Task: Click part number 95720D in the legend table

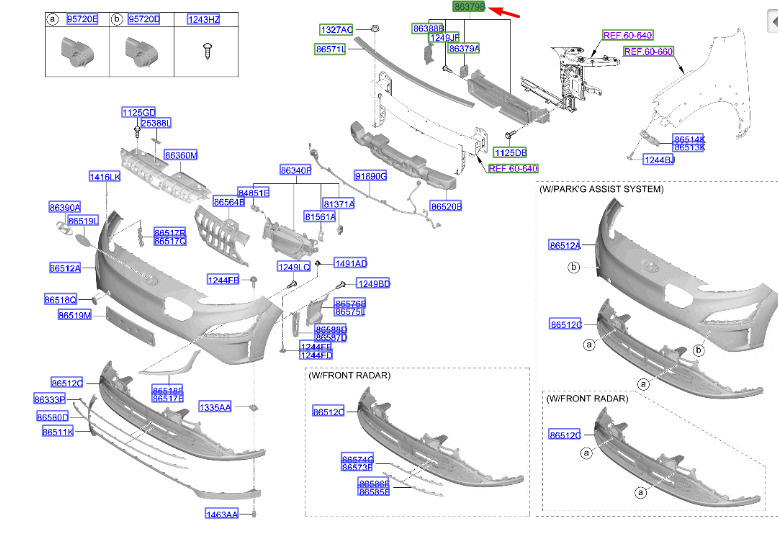Action: coord(144,19)
